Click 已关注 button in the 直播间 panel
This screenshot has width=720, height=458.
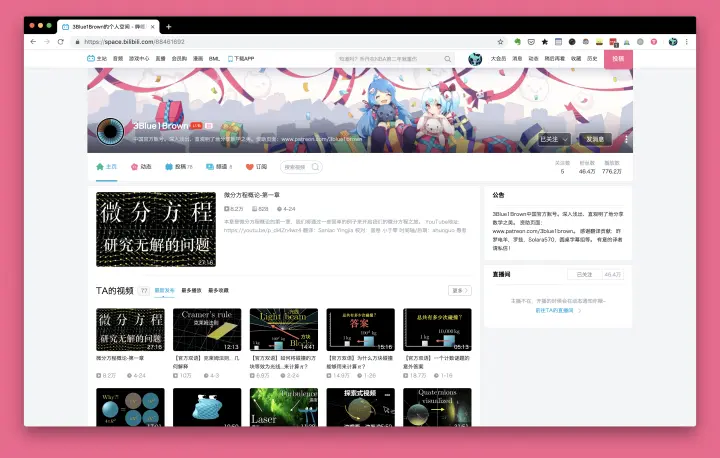tap(585, 275)
